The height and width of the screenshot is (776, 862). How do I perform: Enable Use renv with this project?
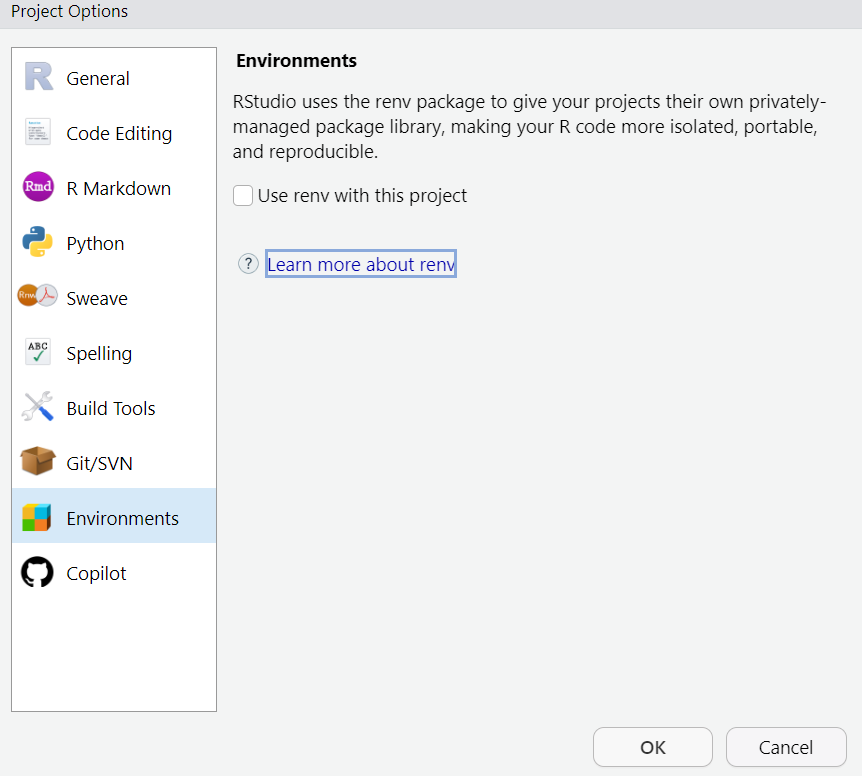pyautogui.click(x=243, y=196)
